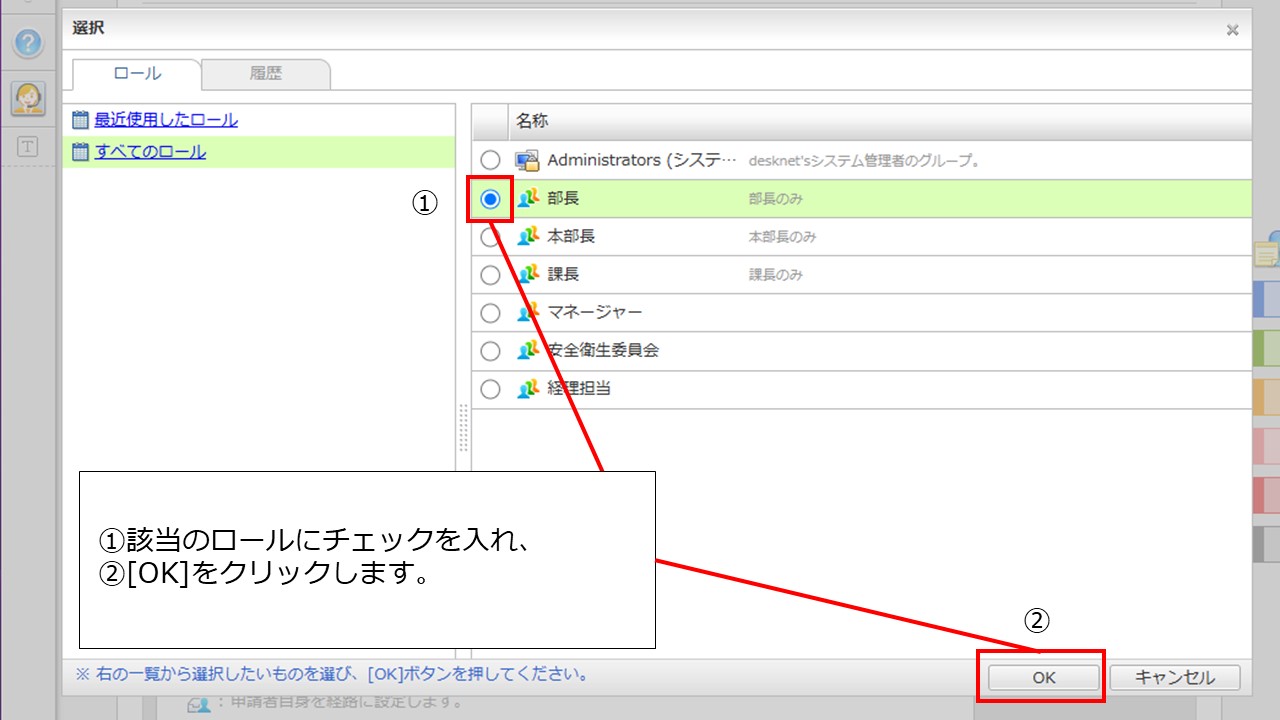Confirm selection with the OK button

tap(1044, 677)
